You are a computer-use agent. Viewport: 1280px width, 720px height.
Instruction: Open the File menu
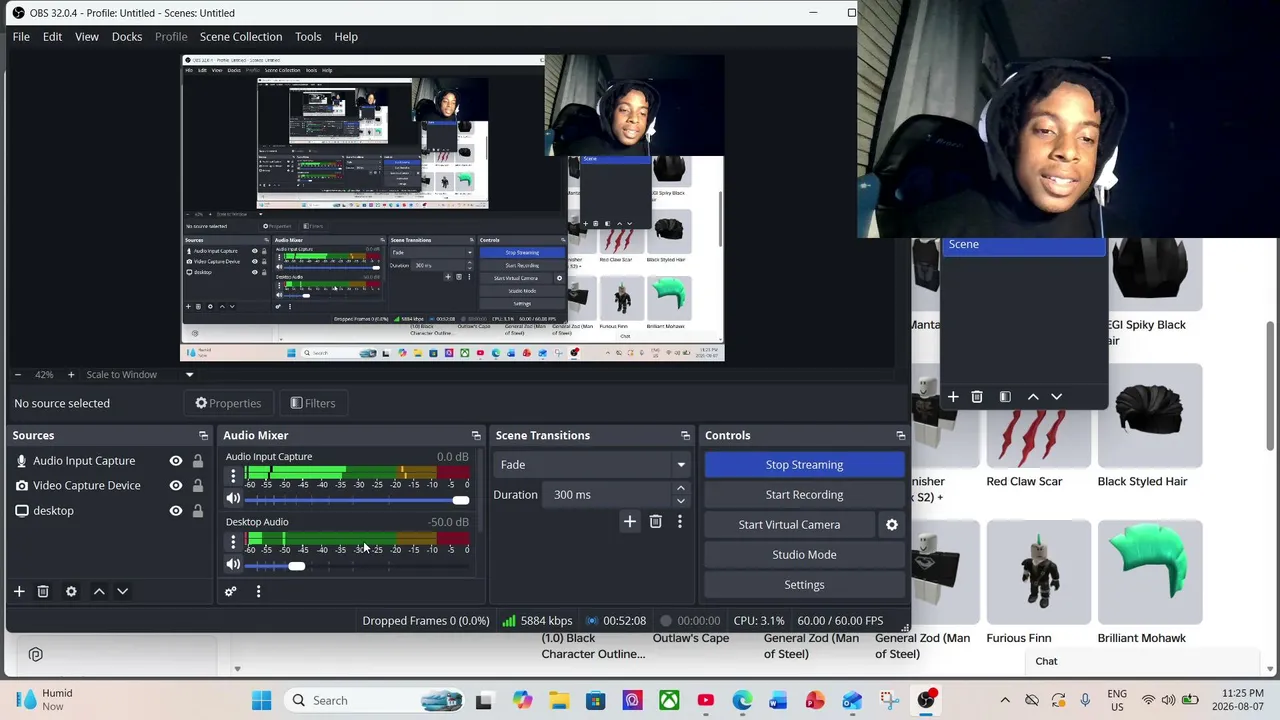coord(21,37)
